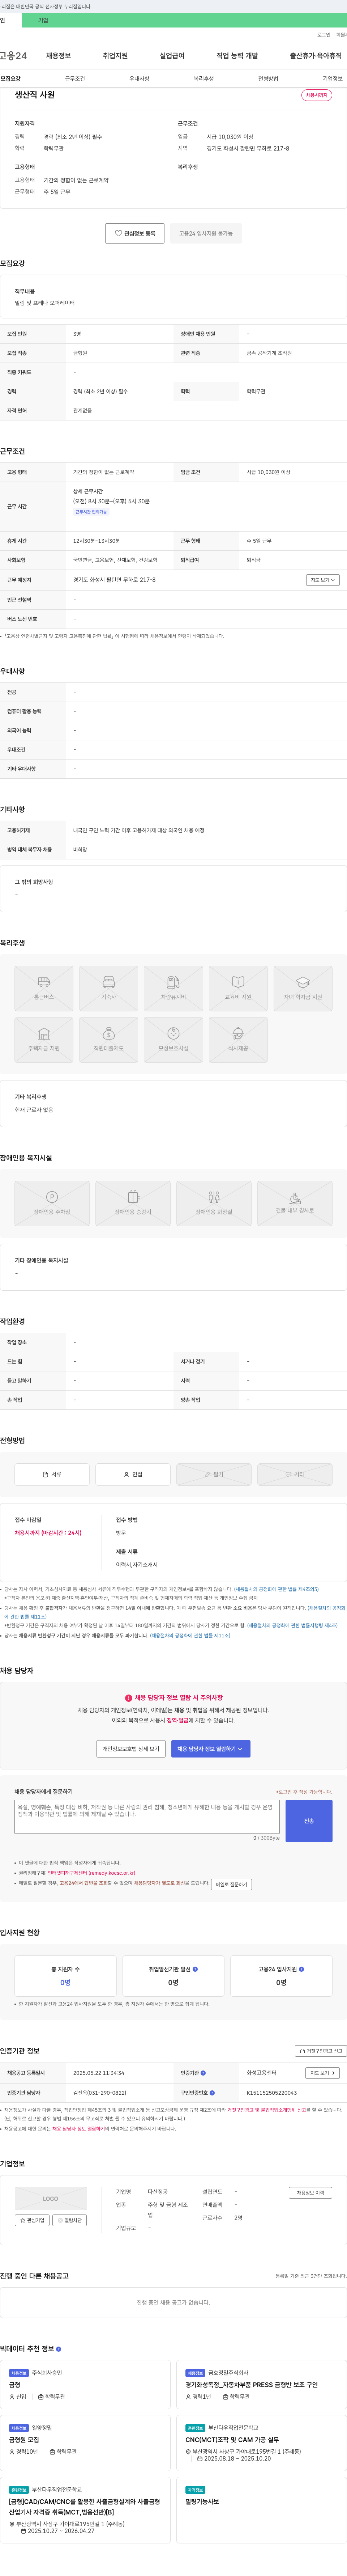The width and height of the screenshot is (347, 2576).
Task: Expand 채용 담당자 정보 열람하기
Action: click(211, 1749)
